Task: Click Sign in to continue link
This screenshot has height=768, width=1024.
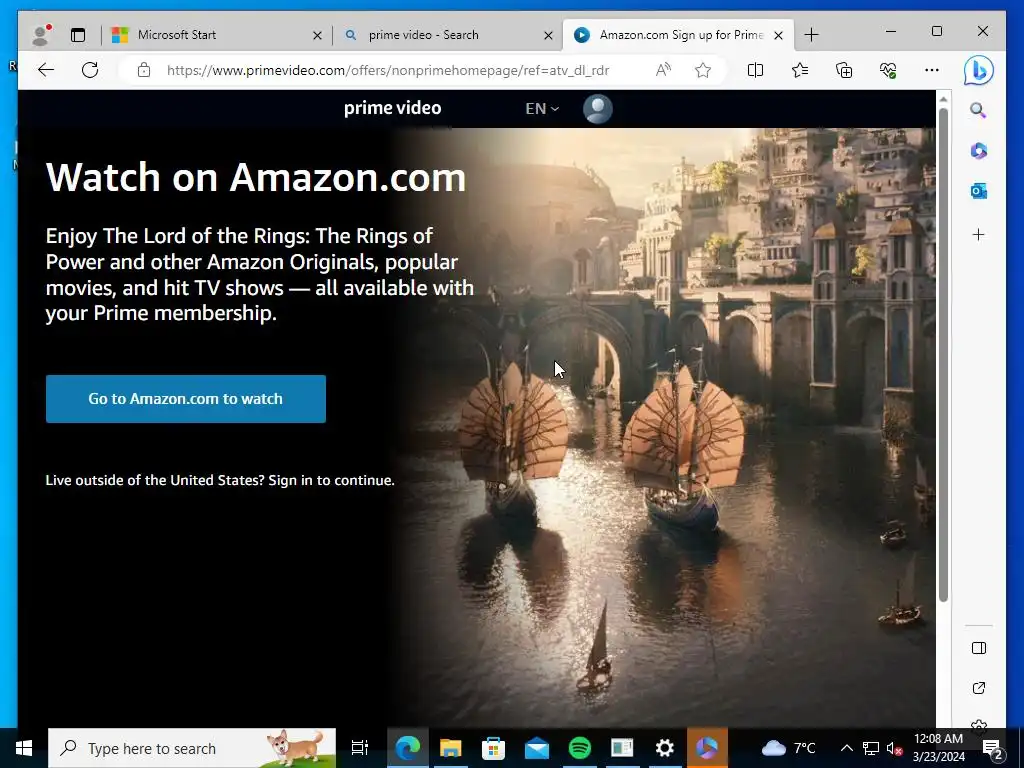Action: [331, 480]
